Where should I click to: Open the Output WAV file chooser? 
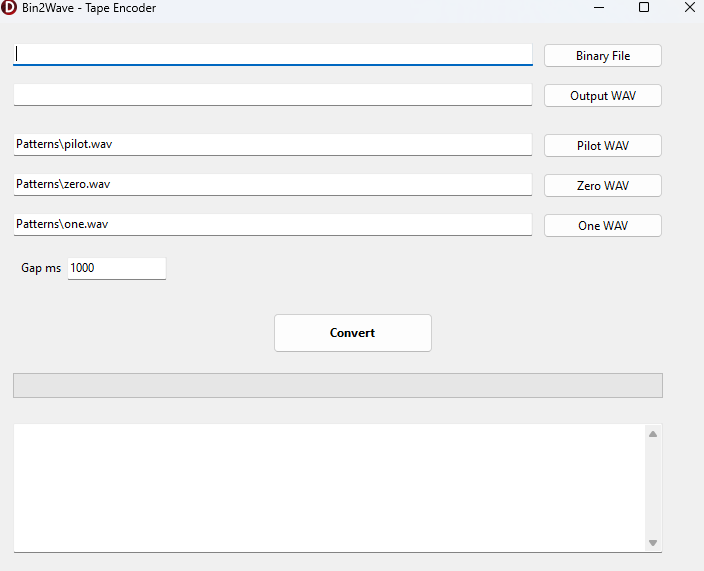point(603,96)
